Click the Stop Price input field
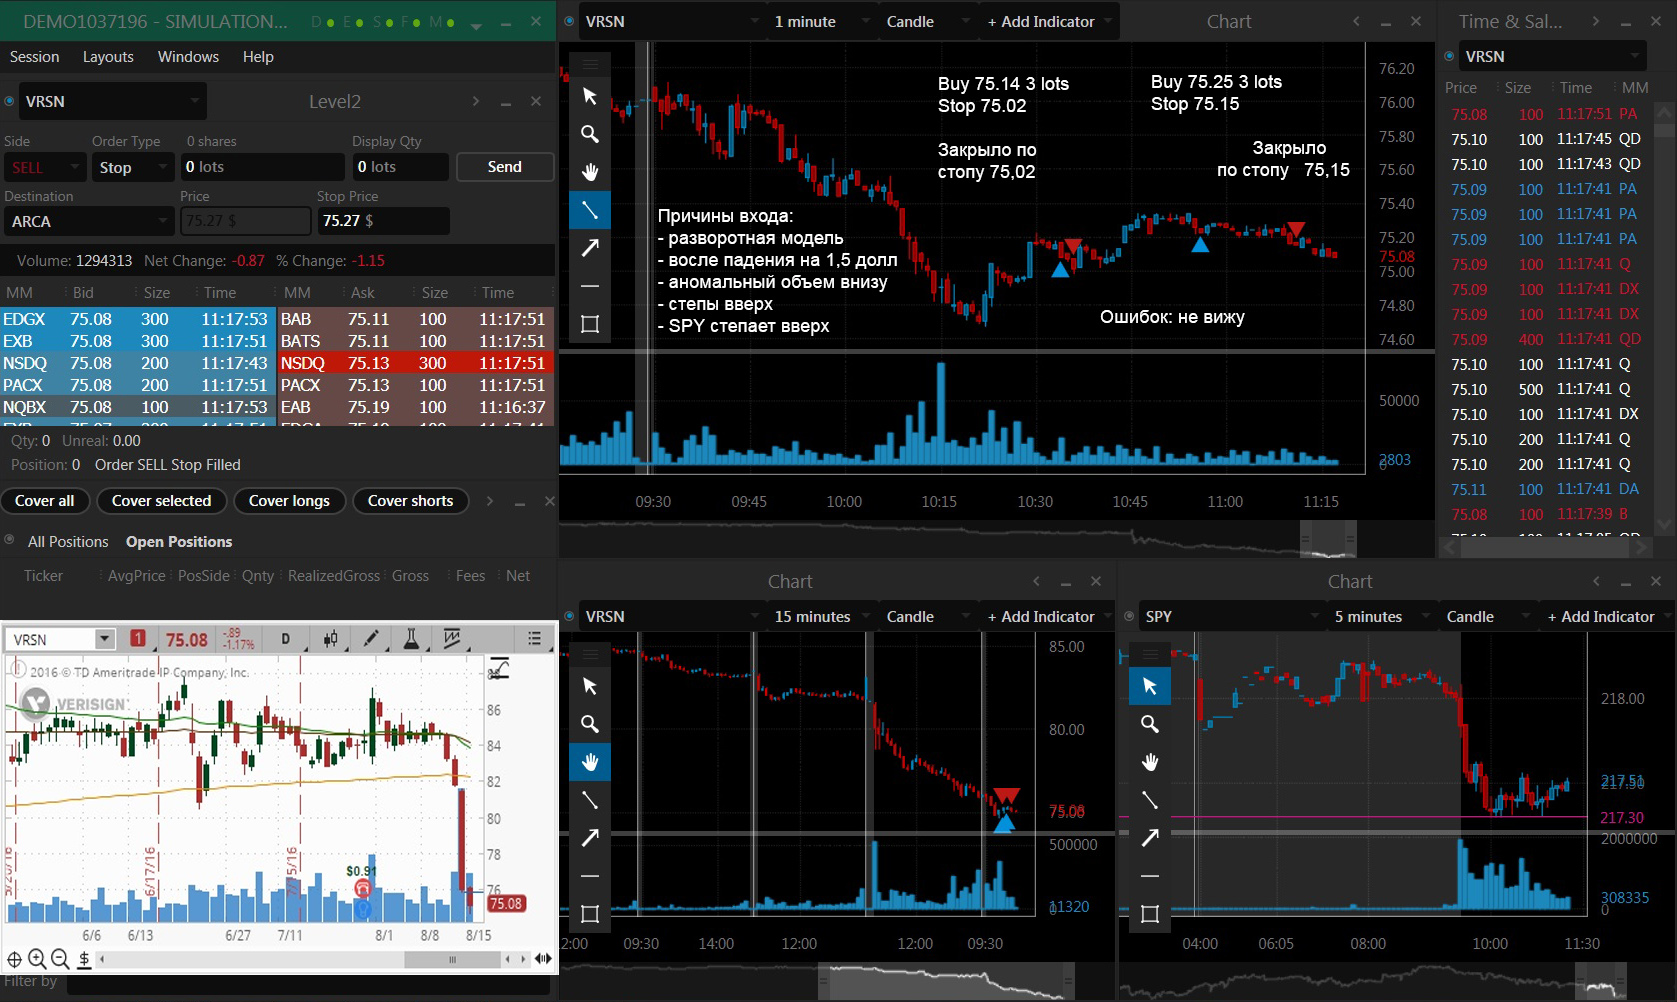The image size is (1677, 1002). [383, 221]
